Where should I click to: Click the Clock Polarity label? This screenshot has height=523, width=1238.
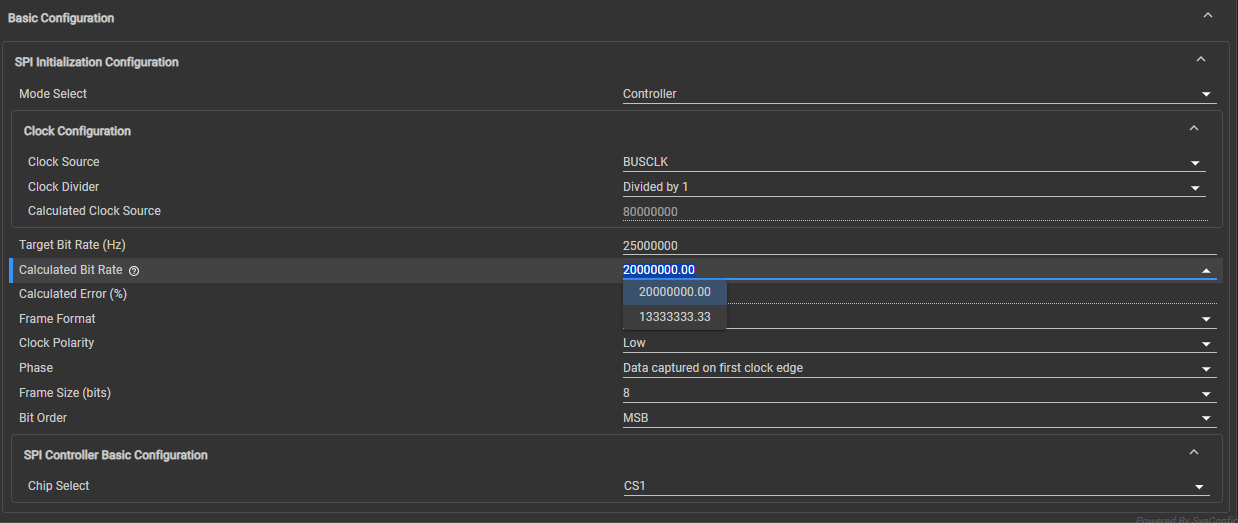[57, 343]
